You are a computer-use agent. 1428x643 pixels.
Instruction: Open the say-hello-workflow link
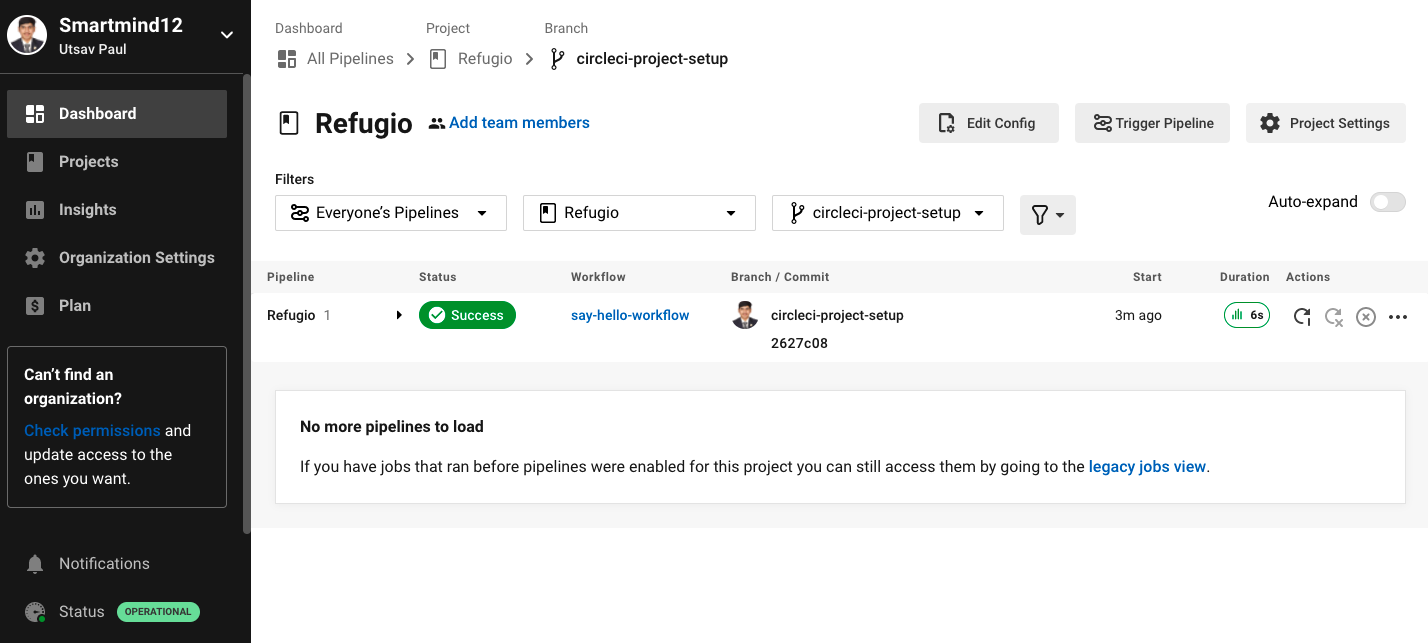pos(630,315)
